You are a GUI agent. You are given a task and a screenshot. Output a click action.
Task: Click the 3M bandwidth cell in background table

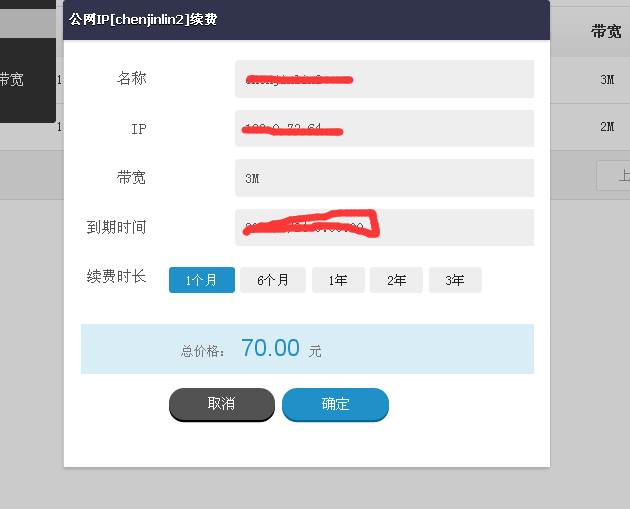click(607, 79)
